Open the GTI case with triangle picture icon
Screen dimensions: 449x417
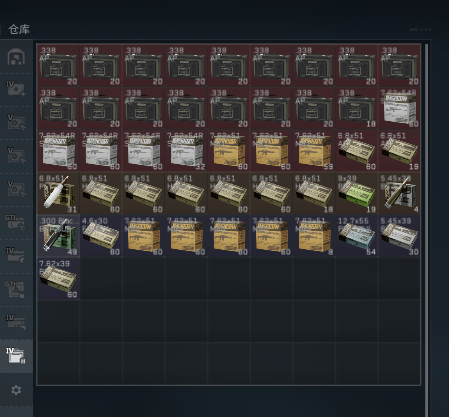tap(16, 289)
